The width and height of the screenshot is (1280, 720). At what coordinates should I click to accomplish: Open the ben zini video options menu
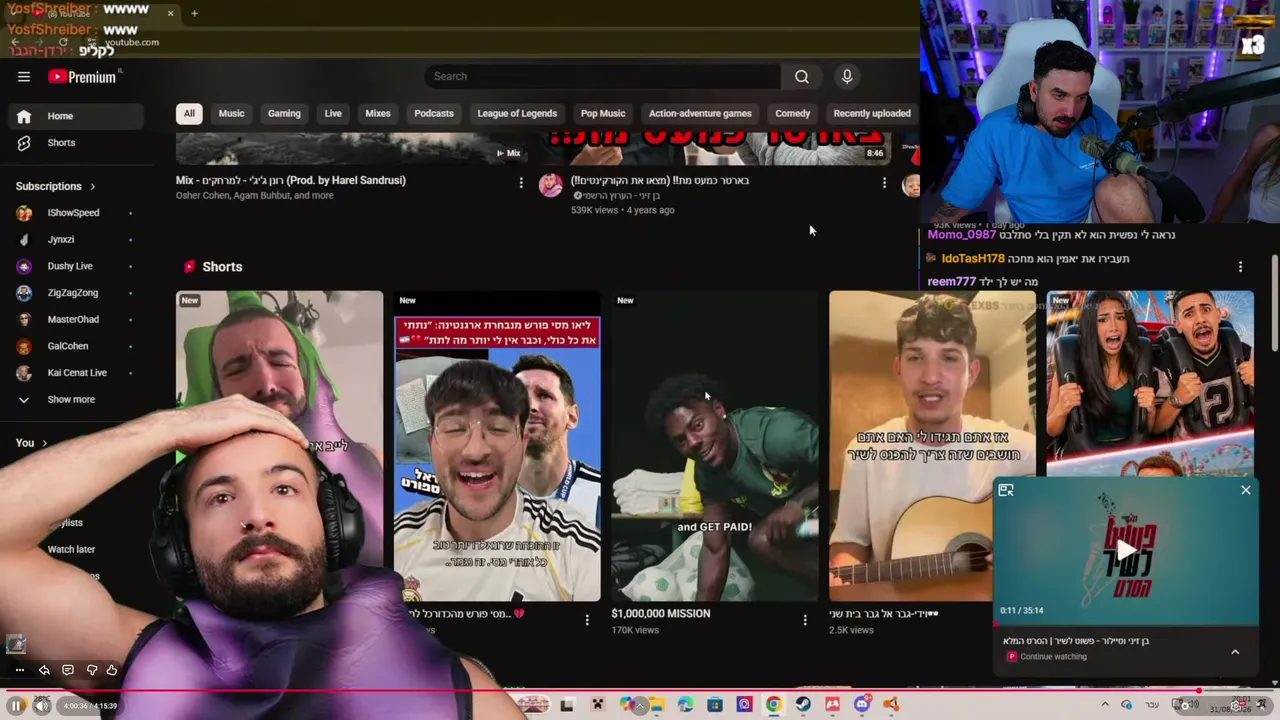pyautogui.click(x=884, y=182)
